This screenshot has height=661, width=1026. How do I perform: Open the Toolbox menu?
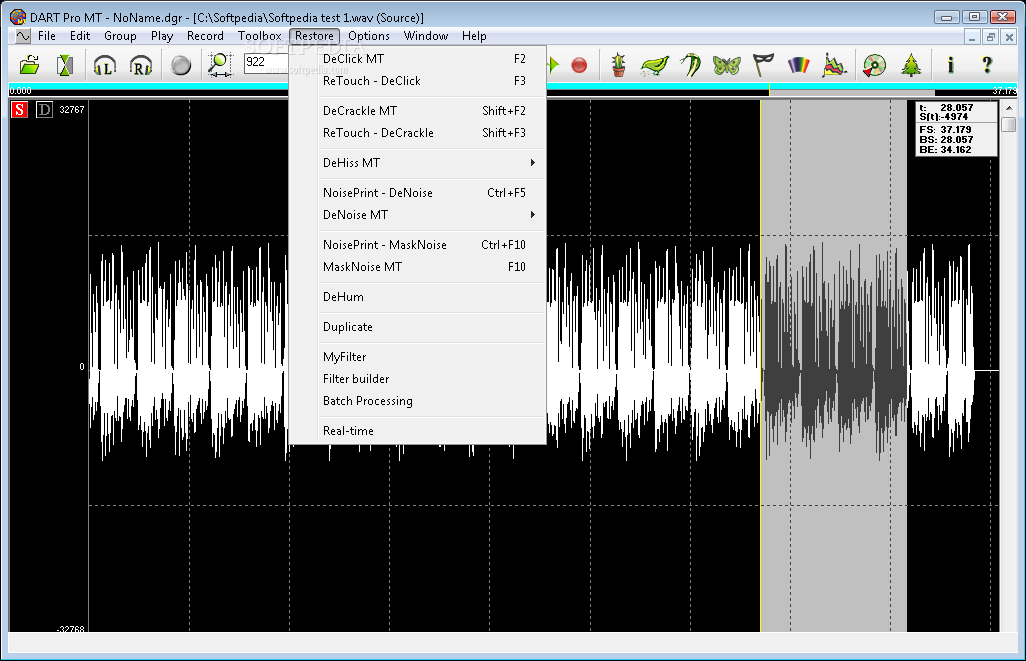pos(260,36)
